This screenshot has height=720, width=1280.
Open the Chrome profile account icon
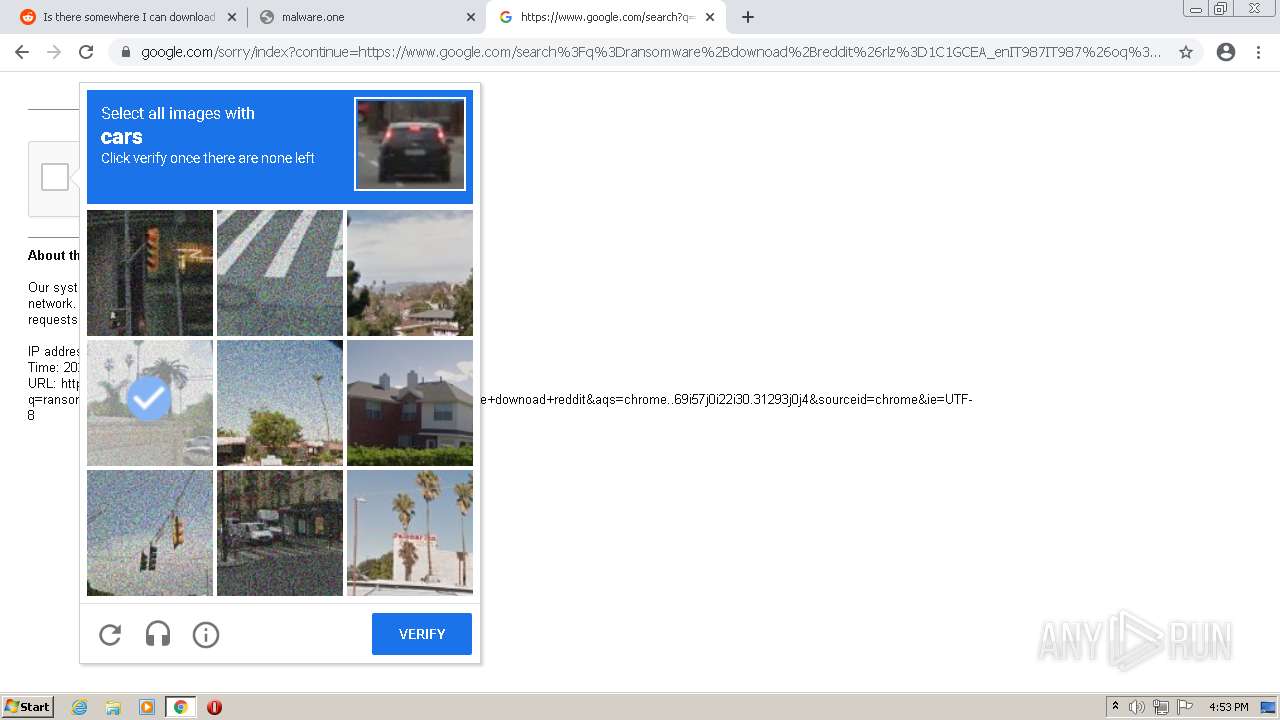[1226, 52]
